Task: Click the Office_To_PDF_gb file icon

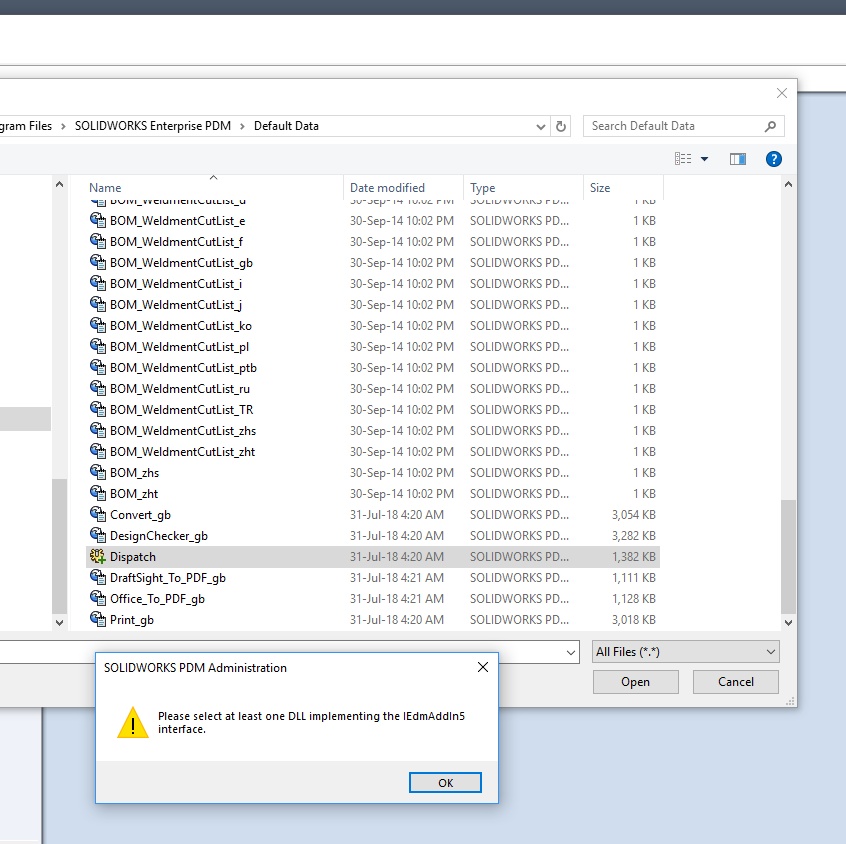Action: [x=98, y=598]
